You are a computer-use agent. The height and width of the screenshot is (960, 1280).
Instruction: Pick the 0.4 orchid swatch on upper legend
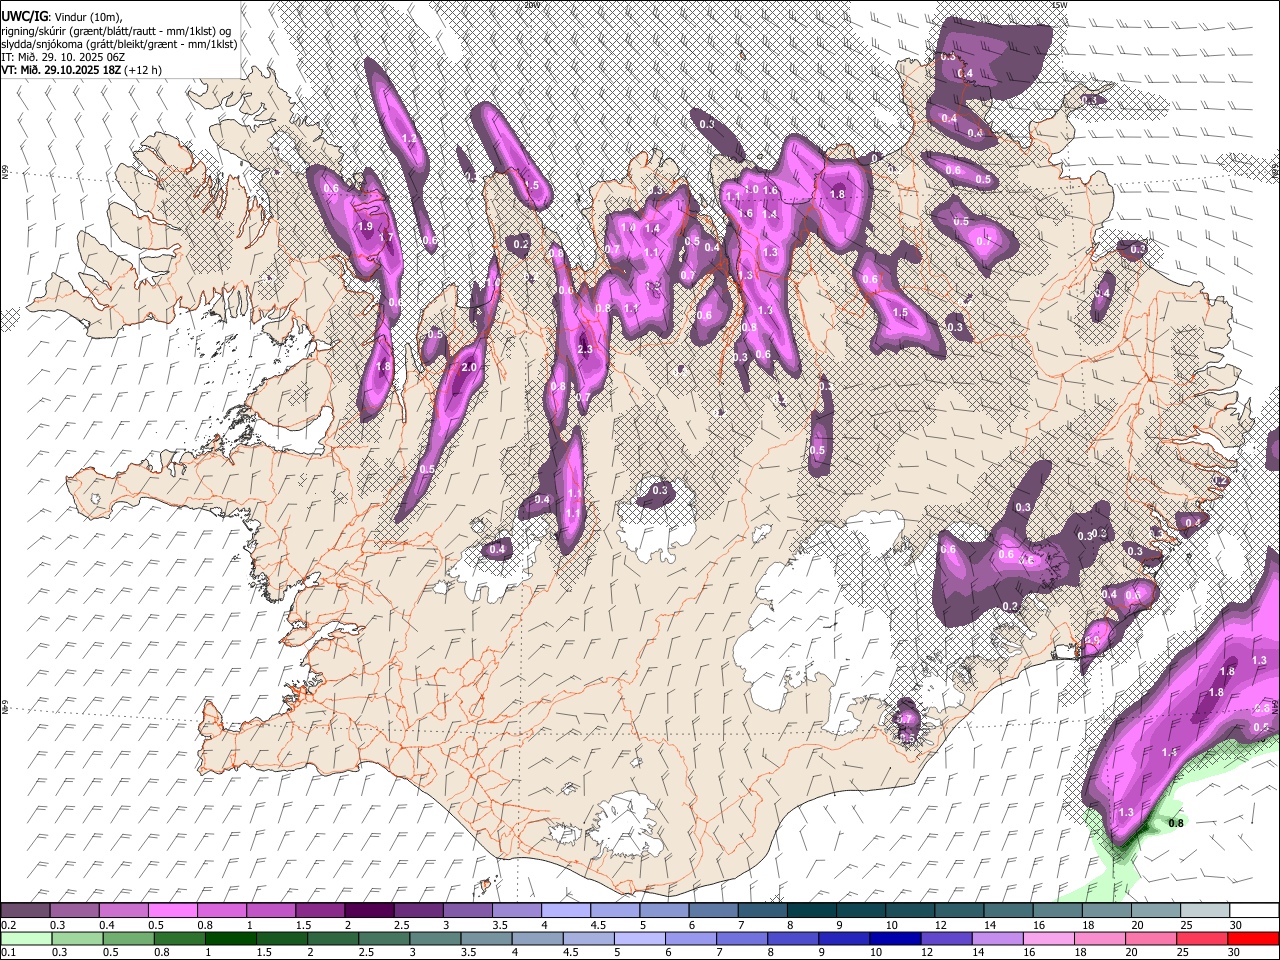[123, 911]
